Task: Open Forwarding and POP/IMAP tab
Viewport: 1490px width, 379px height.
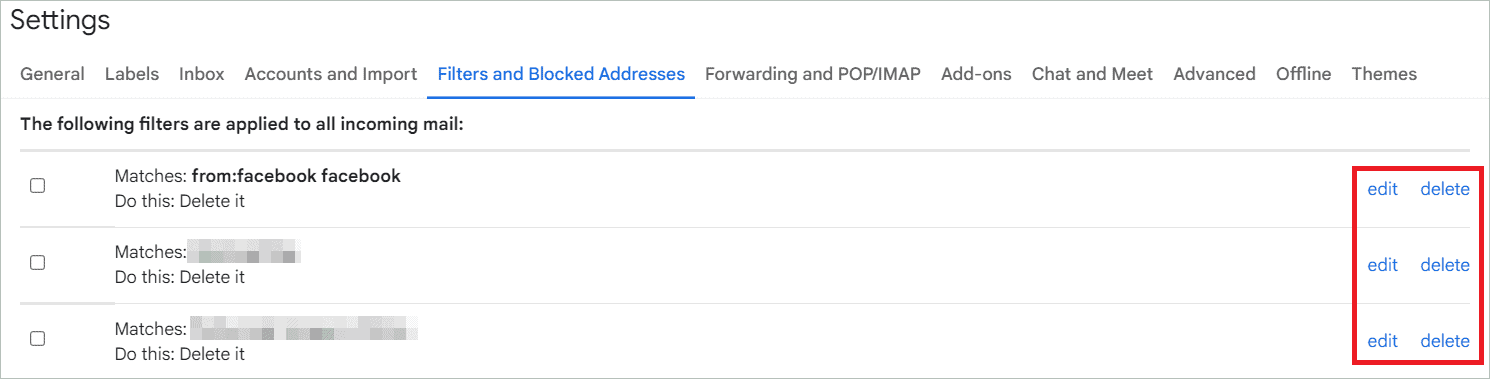Action: [813, 74]
